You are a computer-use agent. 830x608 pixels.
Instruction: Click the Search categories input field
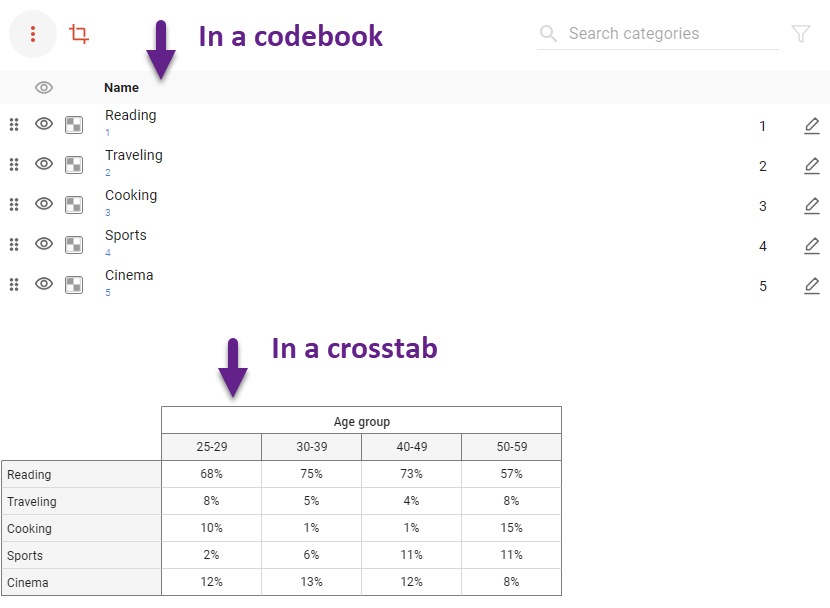tap(668, 34)
